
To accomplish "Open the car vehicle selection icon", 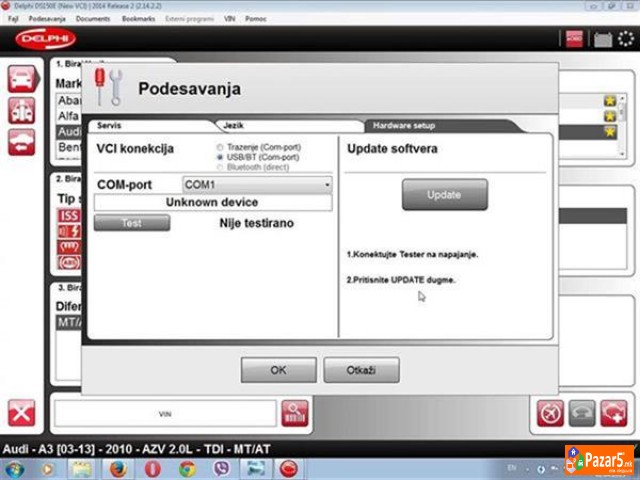I will point(23,79).
